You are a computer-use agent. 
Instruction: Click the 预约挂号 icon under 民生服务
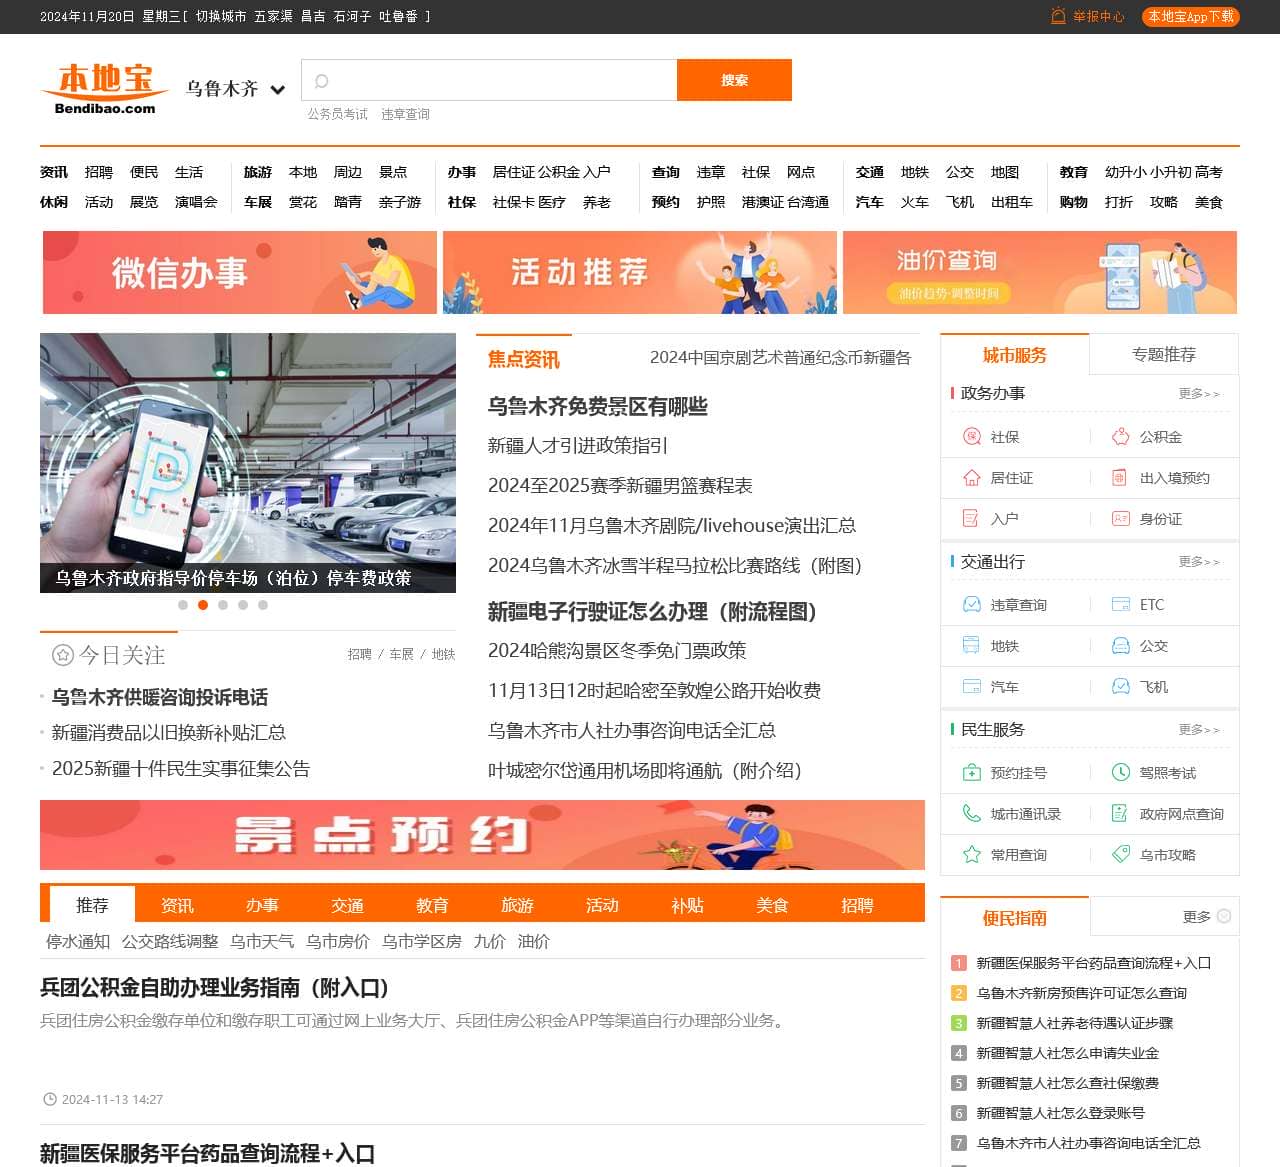pyautogui.click(x=971, y=773)
